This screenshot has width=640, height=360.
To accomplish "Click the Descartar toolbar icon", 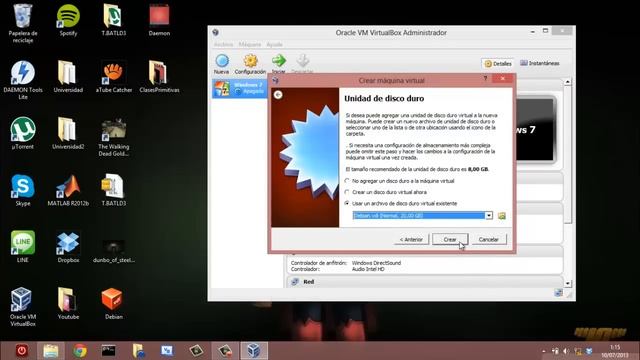I will tap(302, 64).
